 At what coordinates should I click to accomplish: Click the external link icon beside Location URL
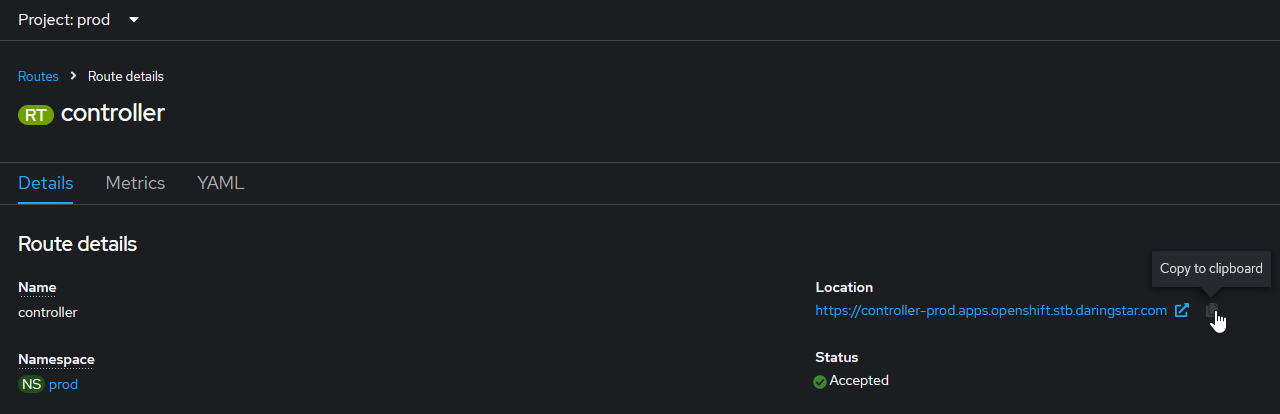point(1182,310)
